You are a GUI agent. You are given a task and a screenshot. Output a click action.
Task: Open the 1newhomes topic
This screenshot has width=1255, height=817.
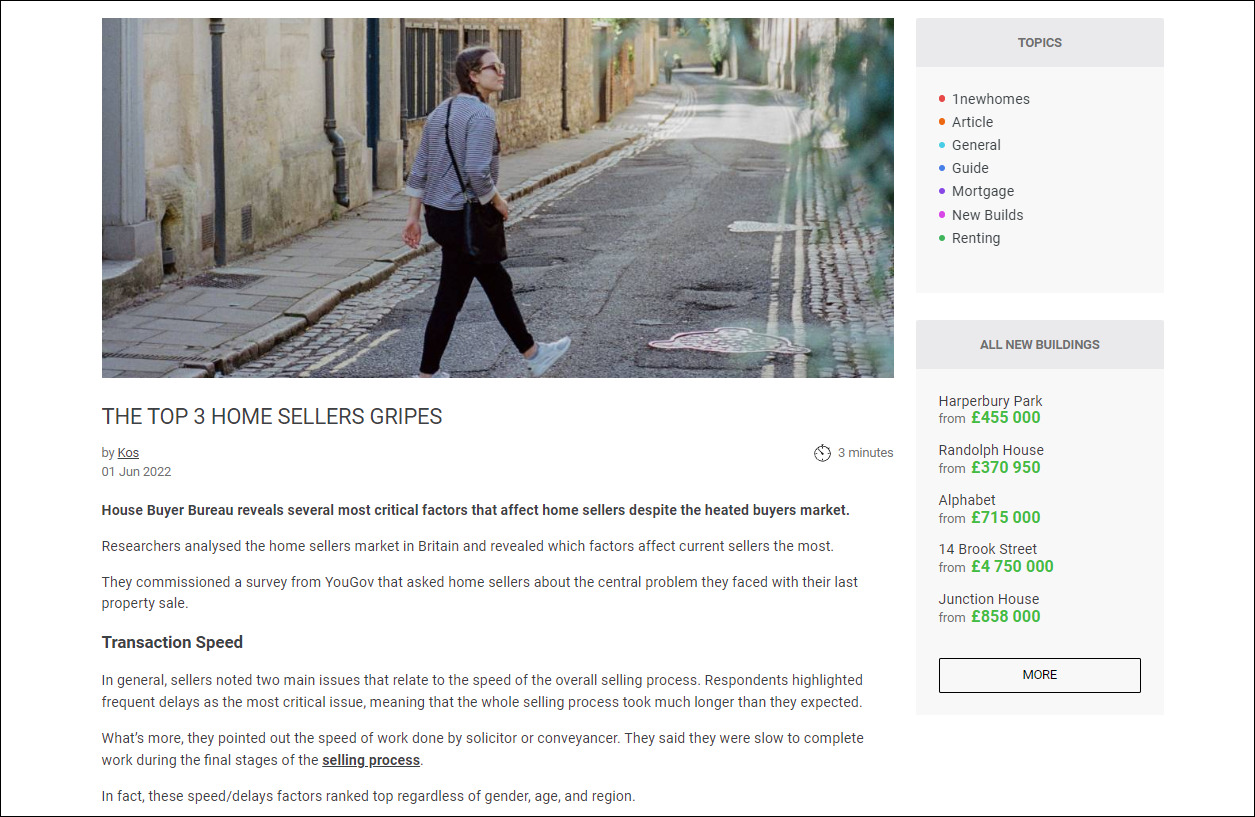(990, 99)
